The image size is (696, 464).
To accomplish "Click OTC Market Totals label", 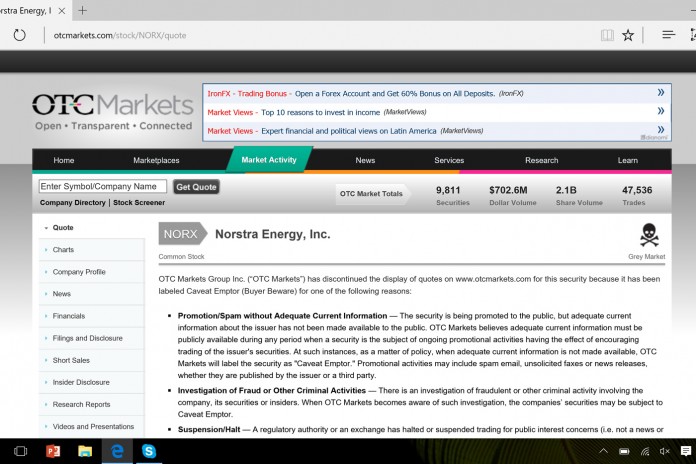I will coord(371,194).
